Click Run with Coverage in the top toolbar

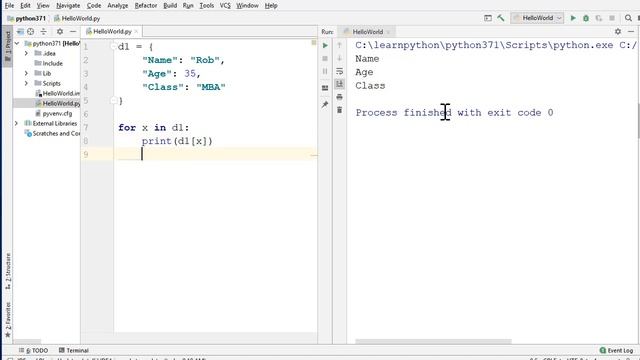[599, 18]
